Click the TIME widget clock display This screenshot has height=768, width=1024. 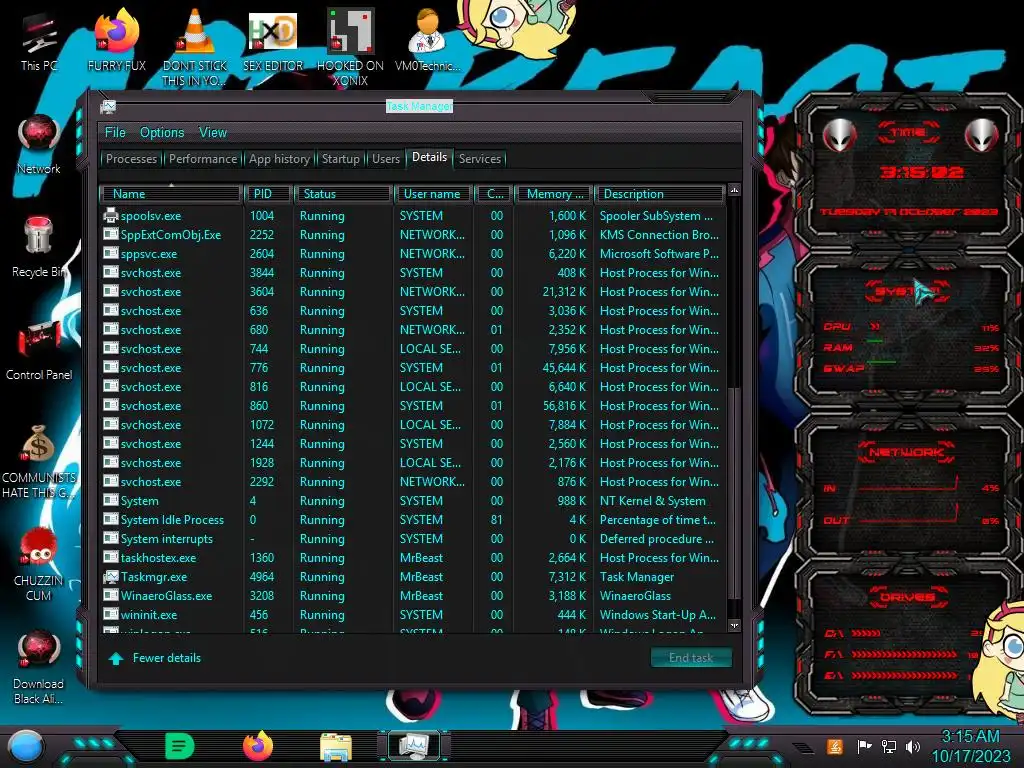pyautogui.click(x=921, y=172)
